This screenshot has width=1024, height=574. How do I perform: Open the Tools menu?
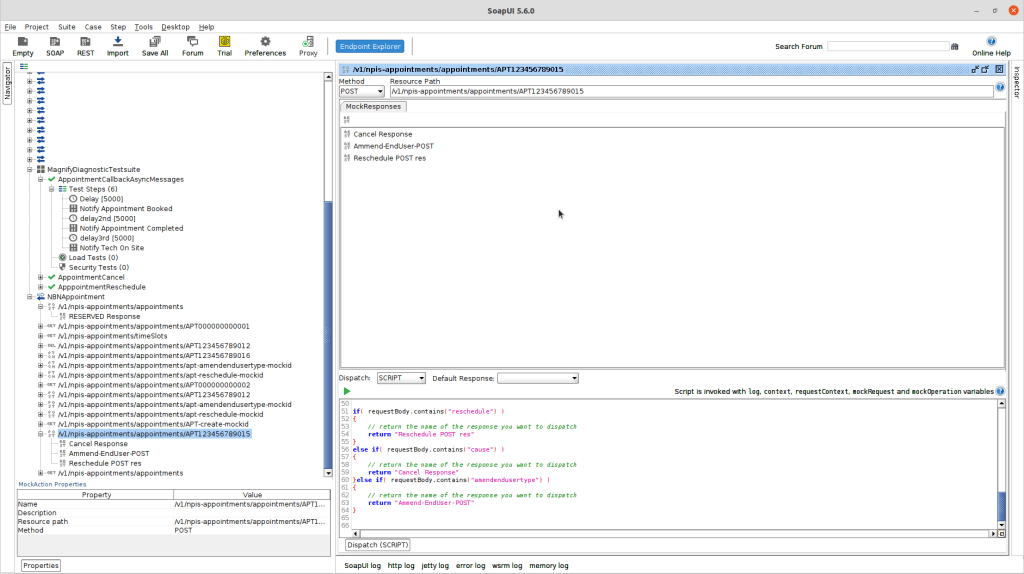144,27
